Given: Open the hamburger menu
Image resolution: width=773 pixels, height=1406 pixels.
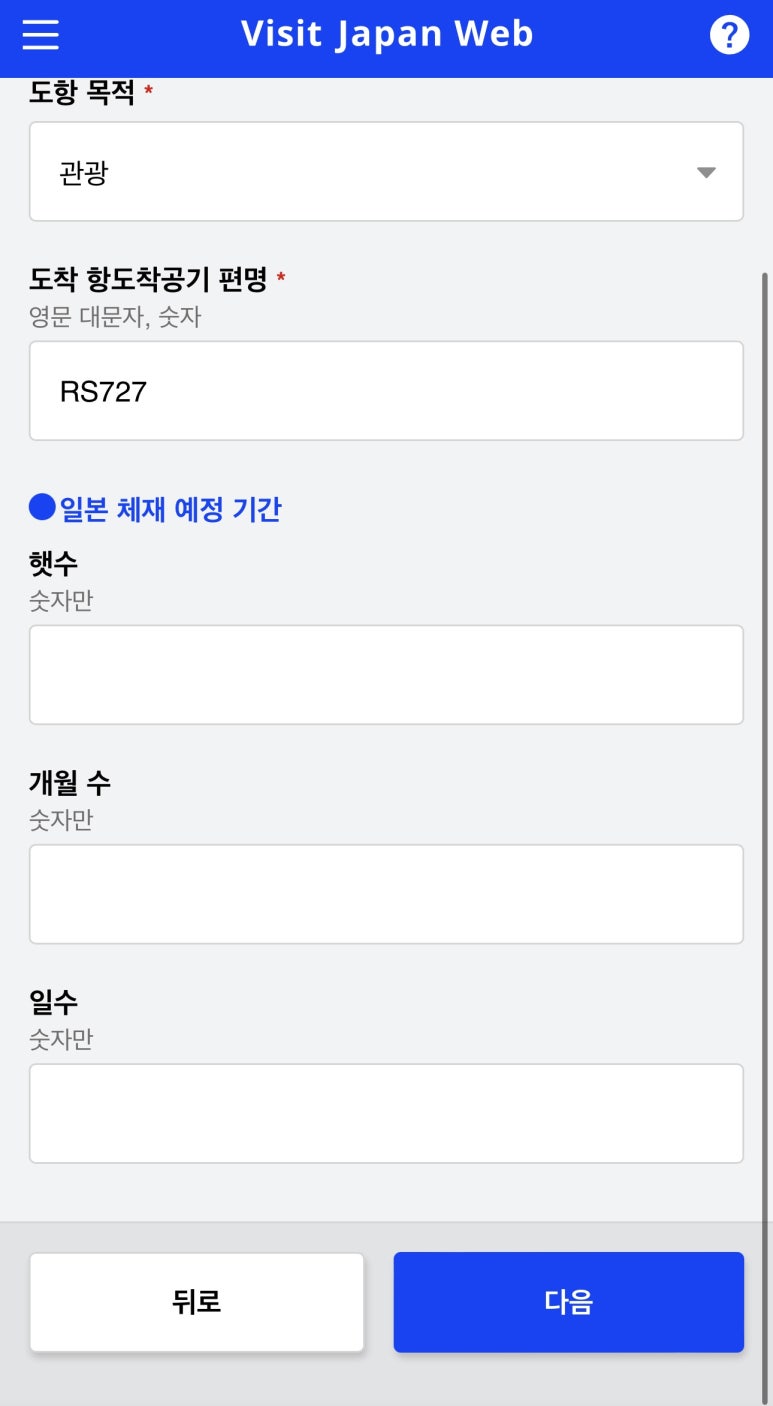Looking at the screenshot, I should tap(40, 35).
